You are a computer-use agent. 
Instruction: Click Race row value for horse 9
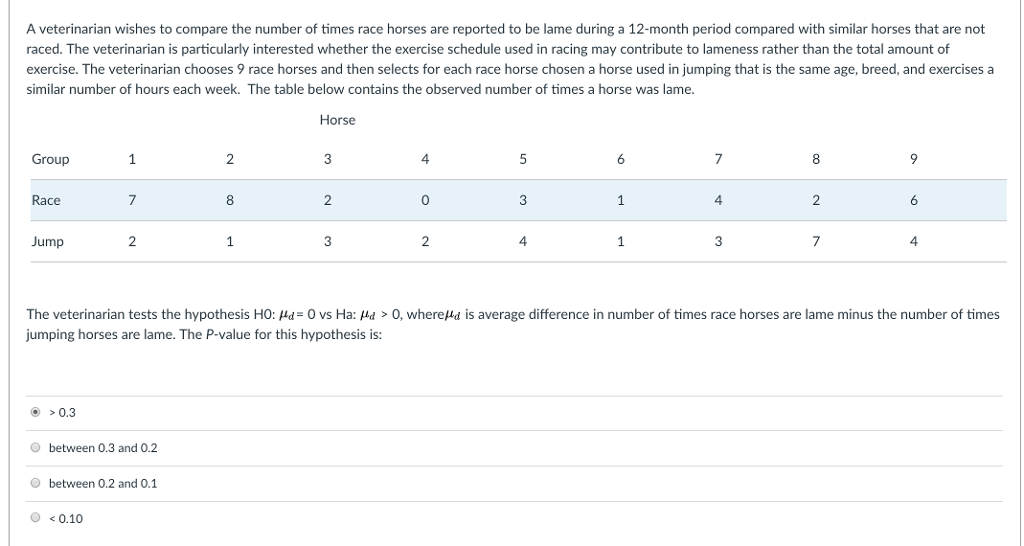[x=913, y=200]
